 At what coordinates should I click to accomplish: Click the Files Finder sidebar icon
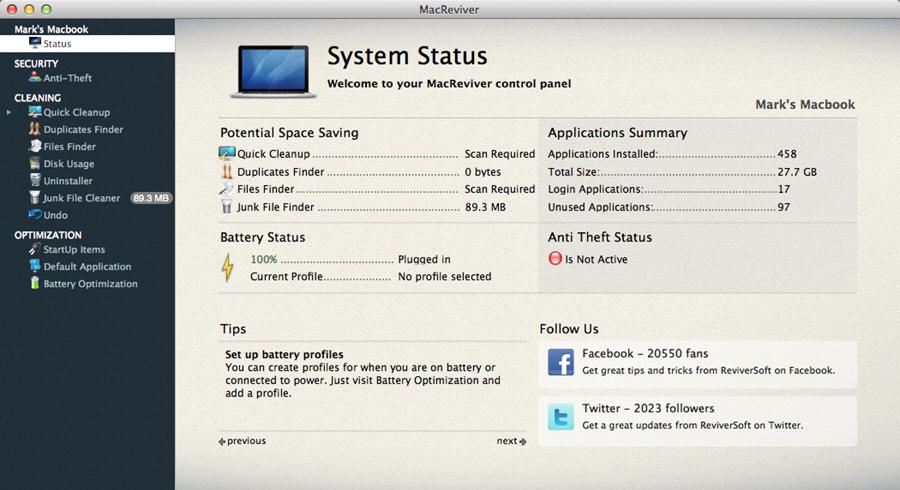tap(35, 146)
